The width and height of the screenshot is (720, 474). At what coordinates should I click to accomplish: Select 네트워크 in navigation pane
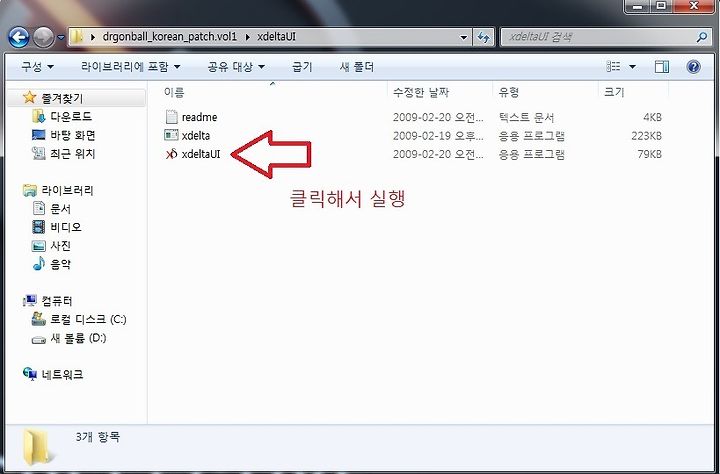tap(62, 375)
